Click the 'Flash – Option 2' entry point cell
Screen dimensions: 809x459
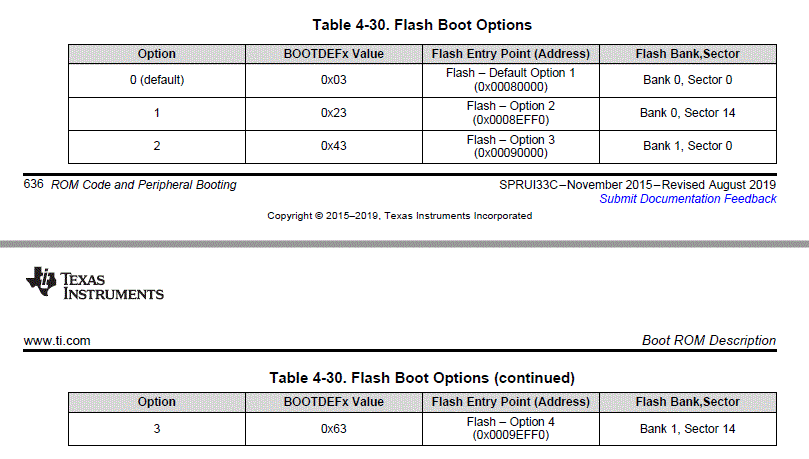(510, 113)
